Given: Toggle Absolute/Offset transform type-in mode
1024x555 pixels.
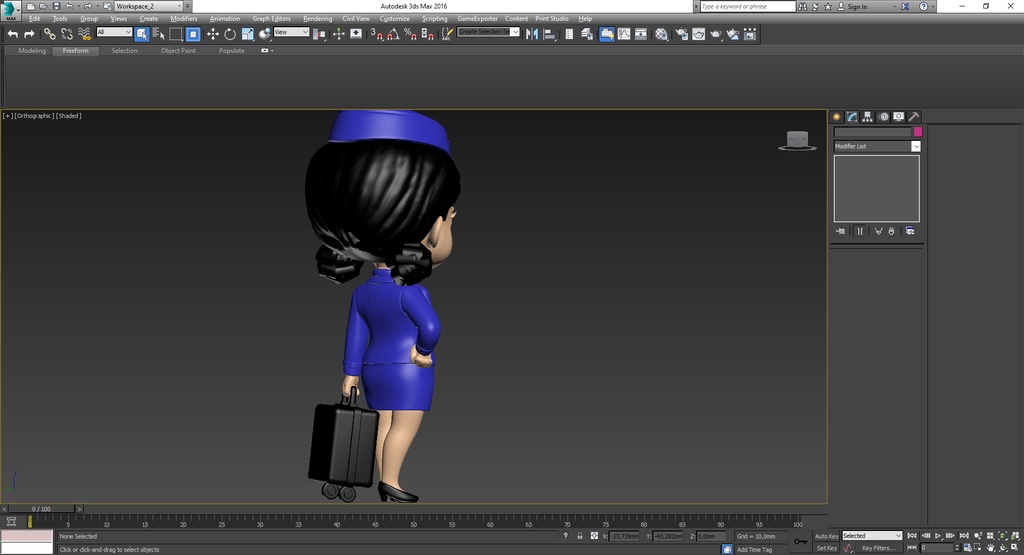Looking at the screenshot, I should tap(594, 536).
